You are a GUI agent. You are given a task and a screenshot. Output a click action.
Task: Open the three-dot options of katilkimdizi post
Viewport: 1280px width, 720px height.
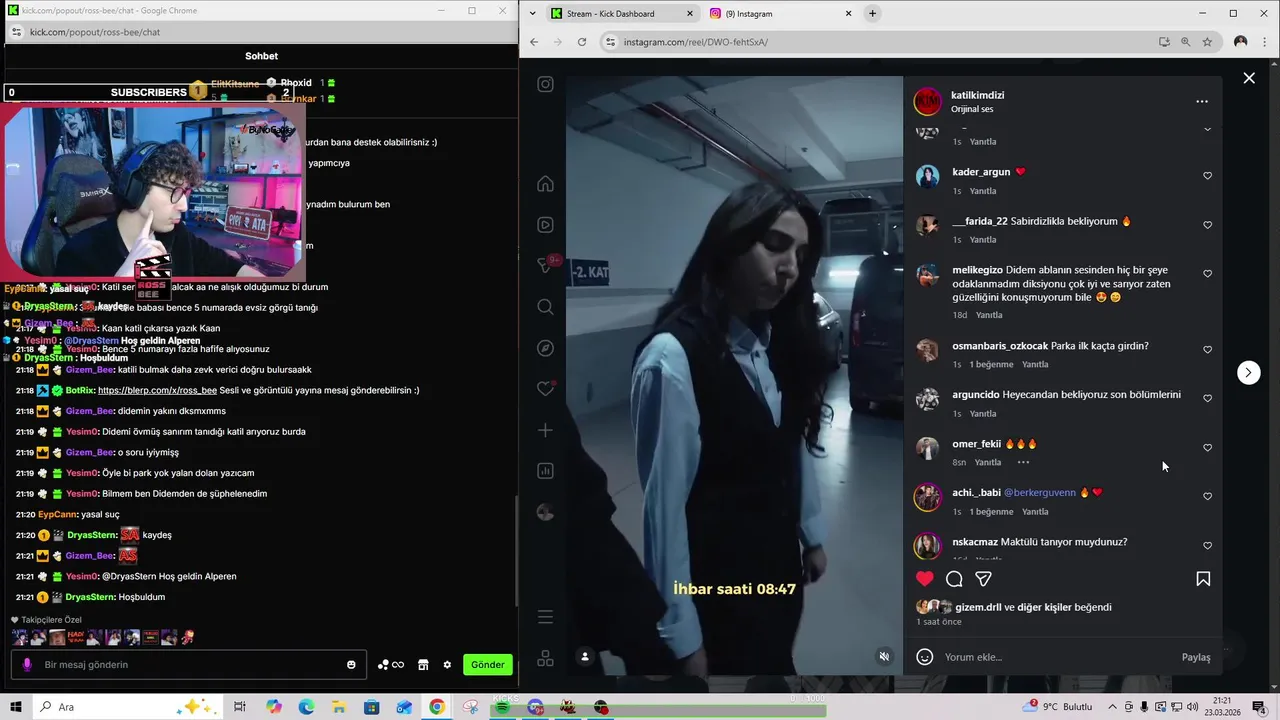(x=1202, y=101)
